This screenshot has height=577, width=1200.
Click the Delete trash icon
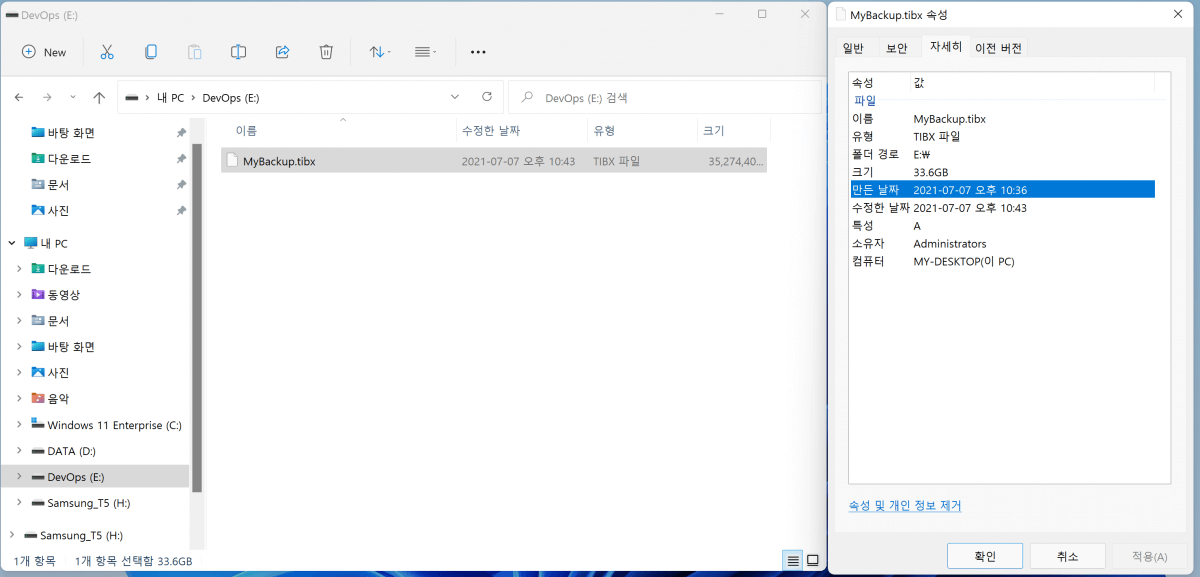coord(326,52)
